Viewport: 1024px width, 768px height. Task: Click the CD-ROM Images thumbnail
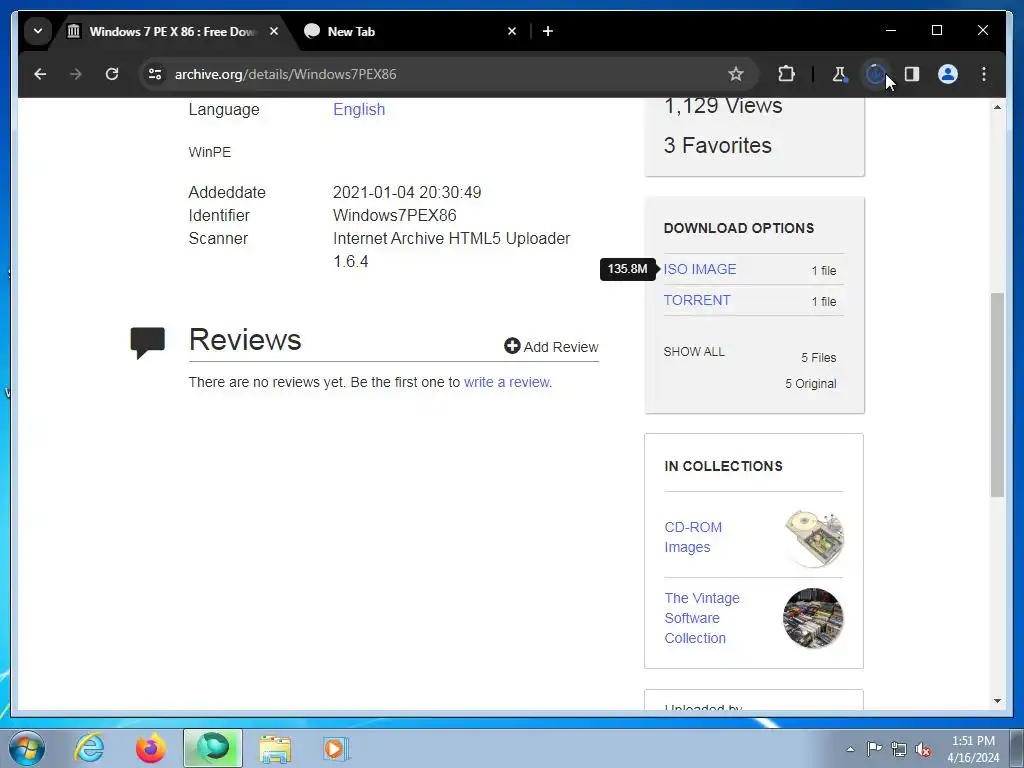[x=814, y=538]
